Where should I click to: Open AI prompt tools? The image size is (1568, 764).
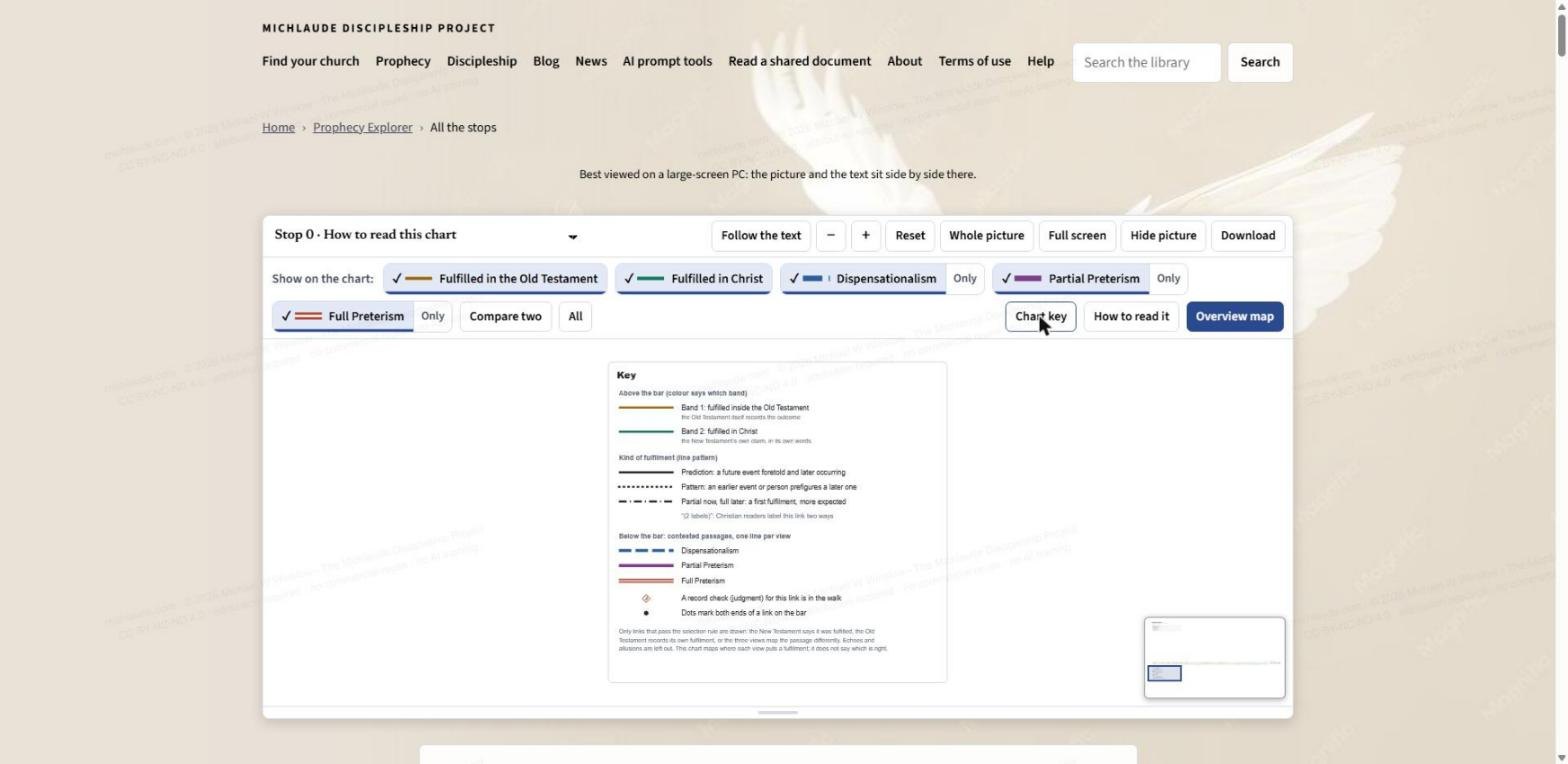point(667,61)
